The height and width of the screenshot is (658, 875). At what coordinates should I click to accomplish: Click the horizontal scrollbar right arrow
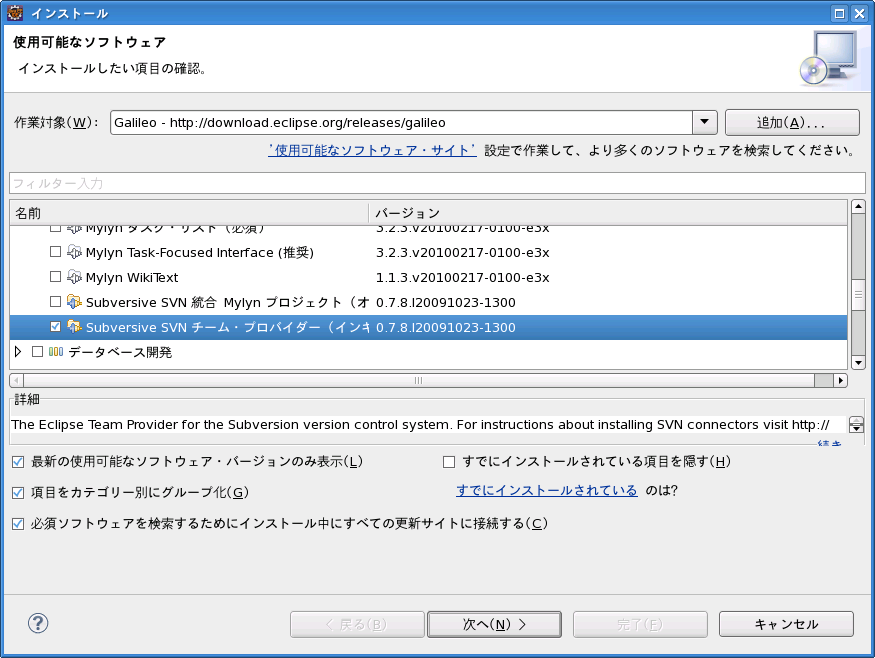click(x=840, y=381)
